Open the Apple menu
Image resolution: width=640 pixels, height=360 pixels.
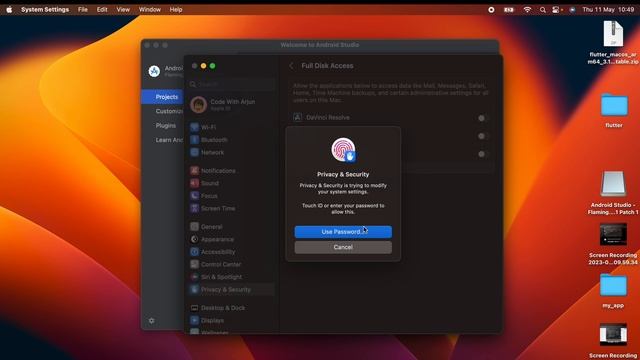(9, 9)
